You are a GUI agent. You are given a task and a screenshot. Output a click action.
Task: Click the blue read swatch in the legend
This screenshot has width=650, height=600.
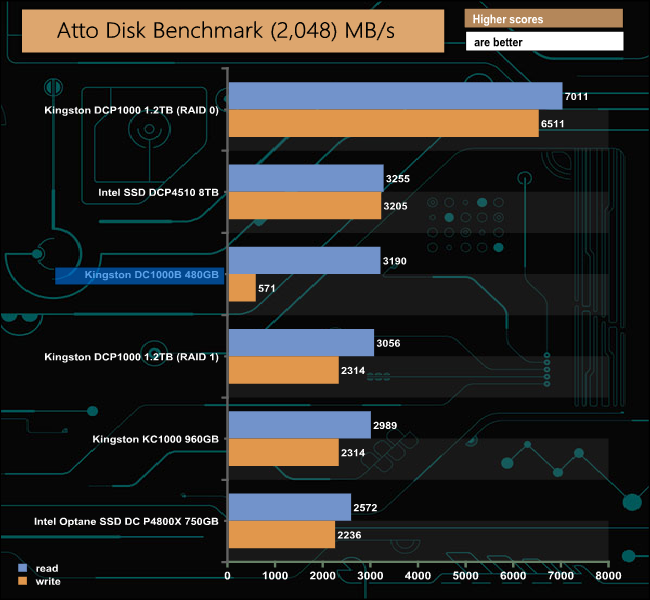point(23,568)
